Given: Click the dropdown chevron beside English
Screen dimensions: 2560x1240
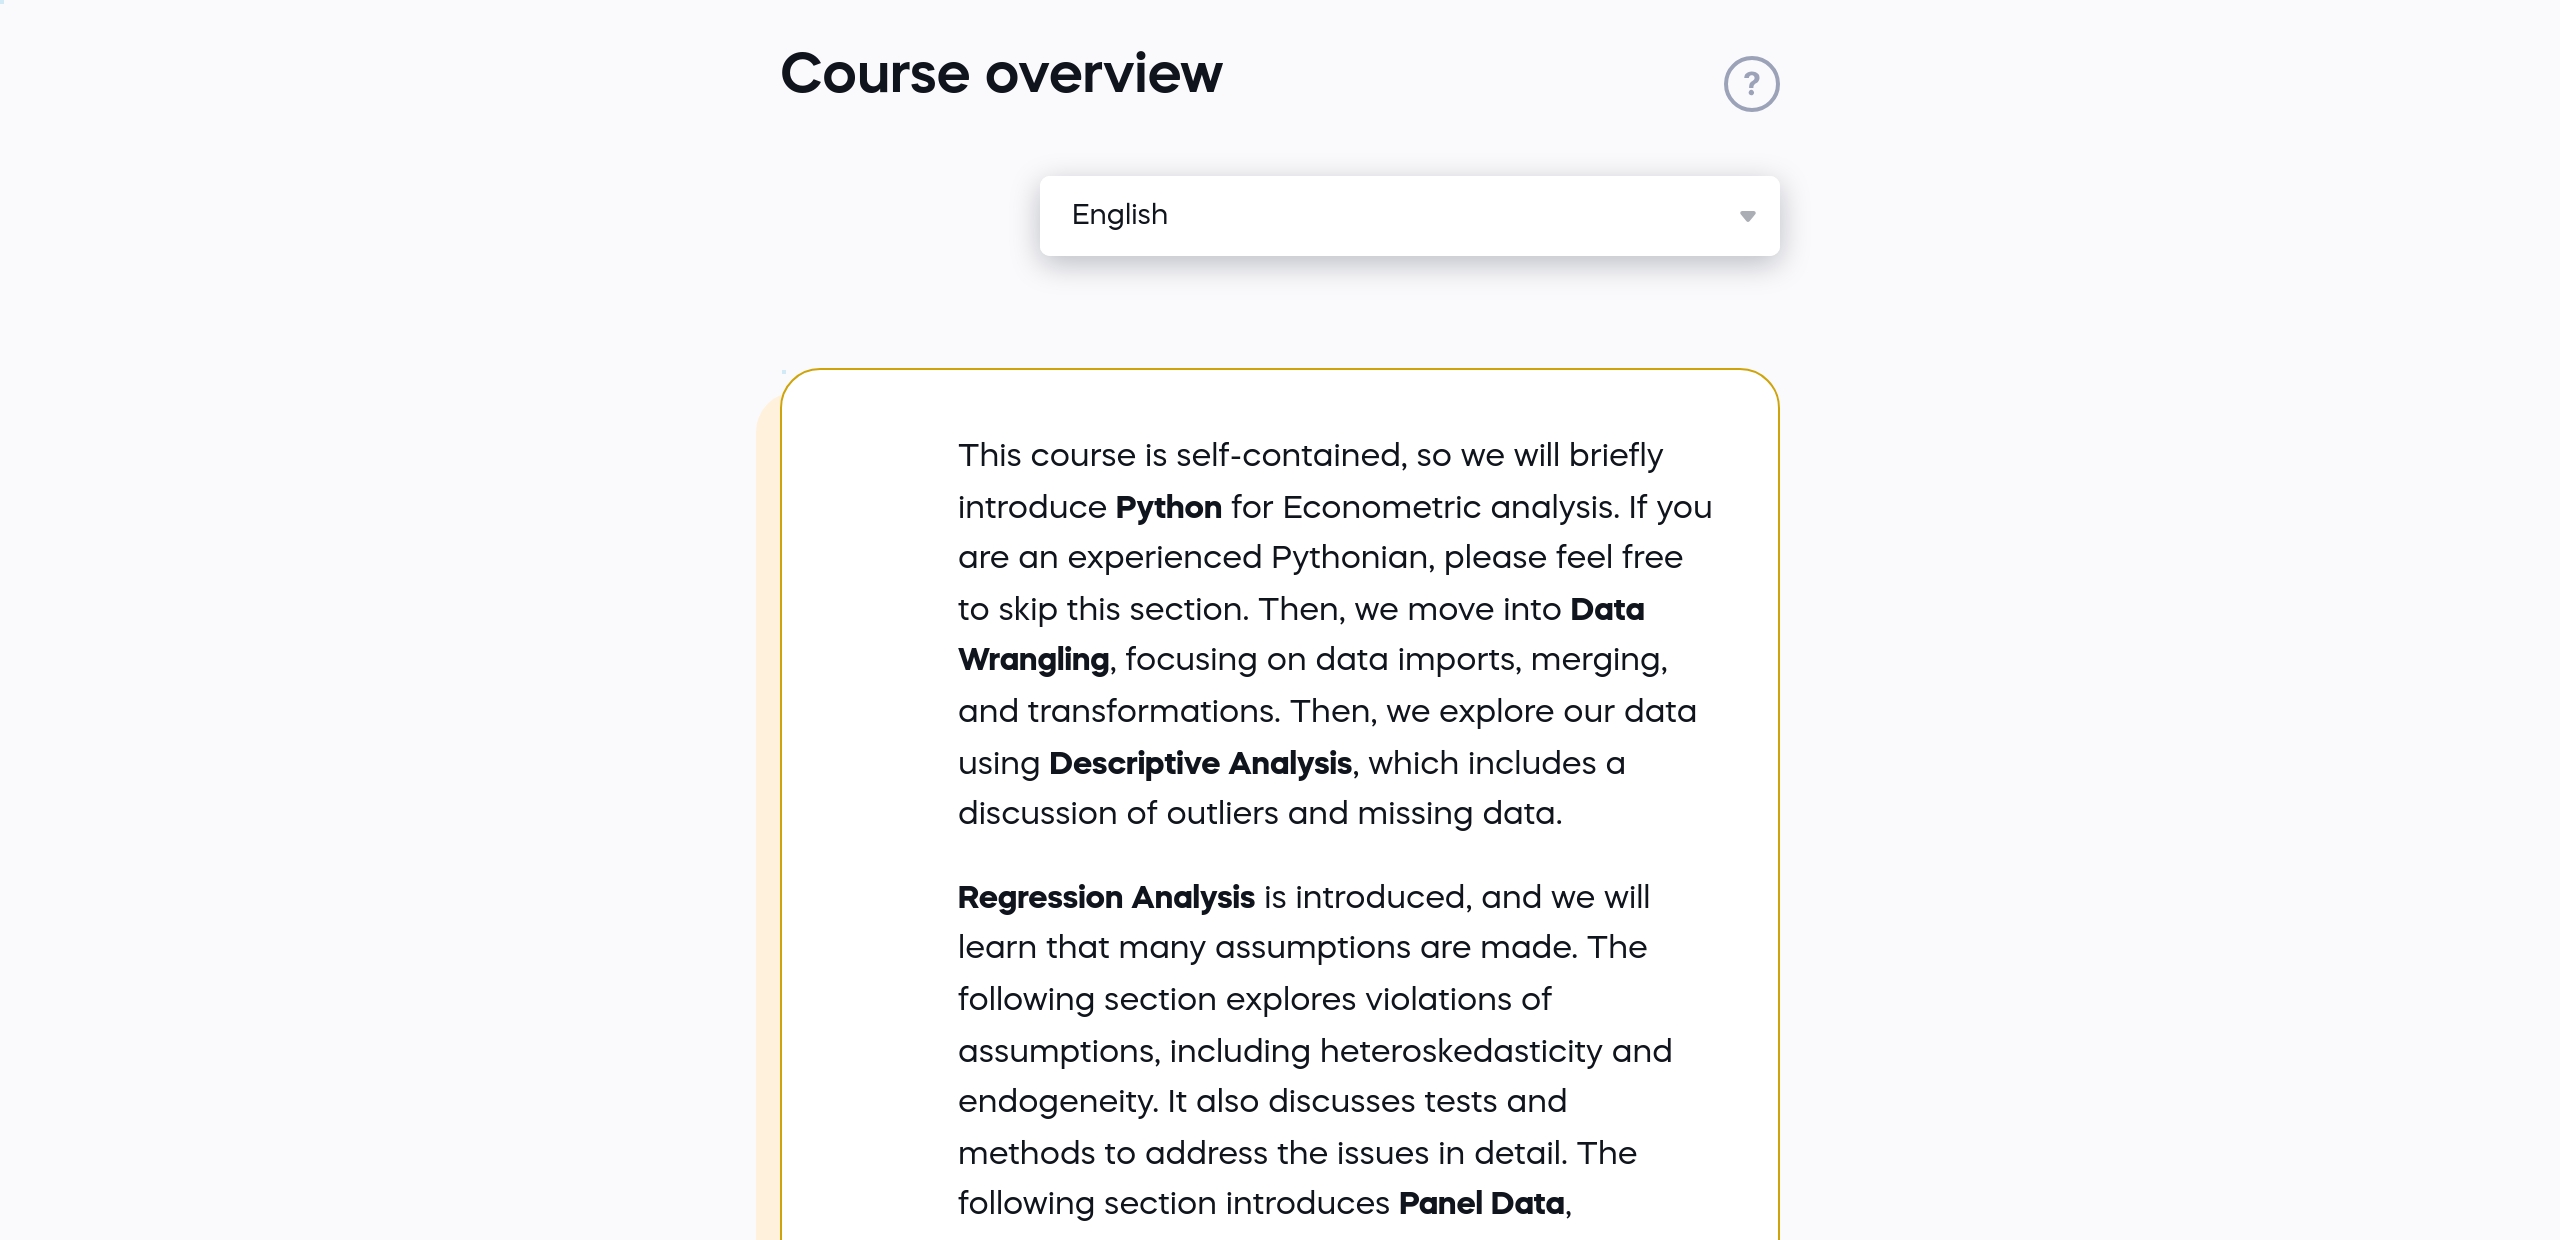Looking at the screenshot, I should point(1748,215).
